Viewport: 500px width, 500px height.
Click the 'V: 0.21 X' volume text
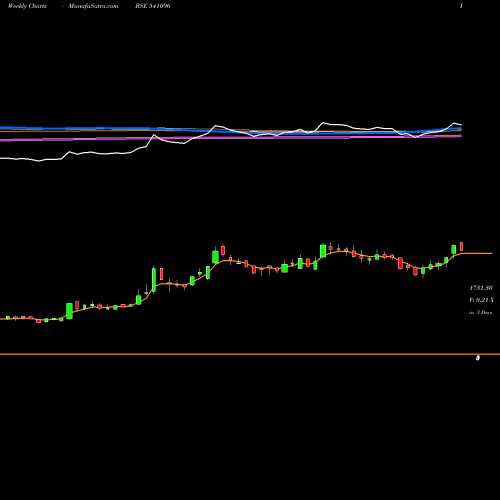click(x=481, y=300)
